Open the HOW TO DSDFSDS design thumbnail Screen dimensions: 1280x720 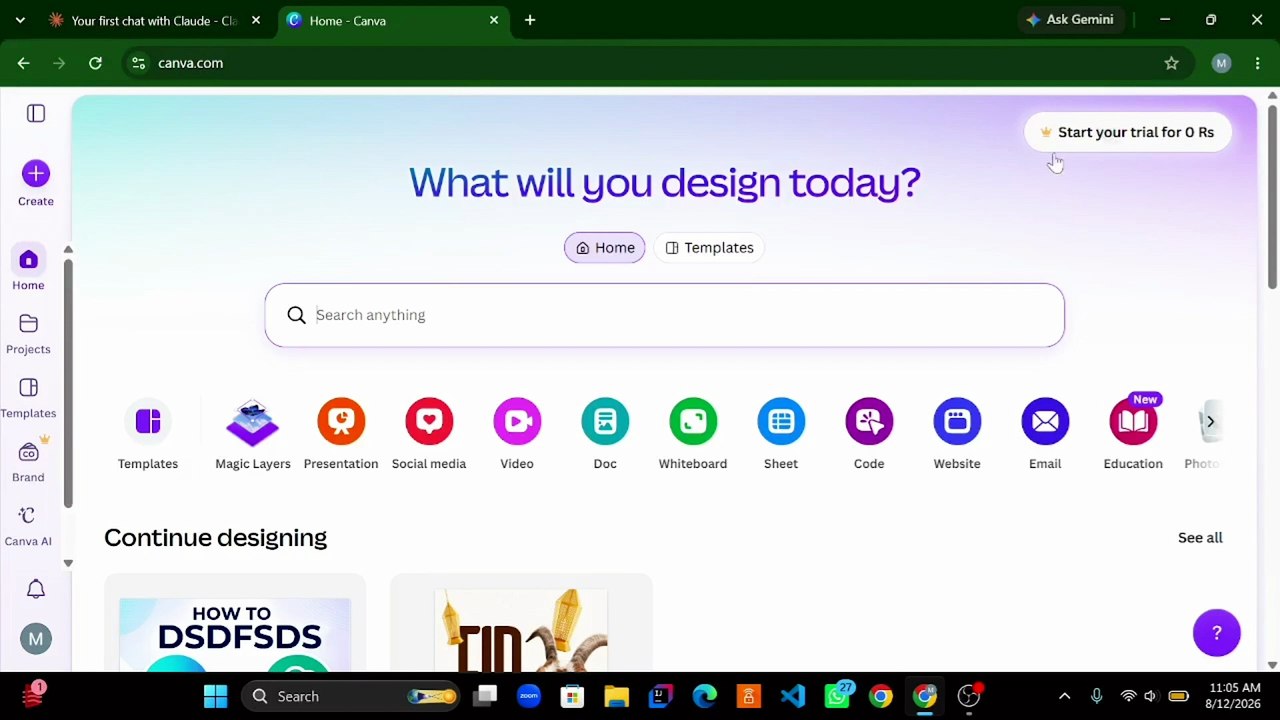[235, 623]
